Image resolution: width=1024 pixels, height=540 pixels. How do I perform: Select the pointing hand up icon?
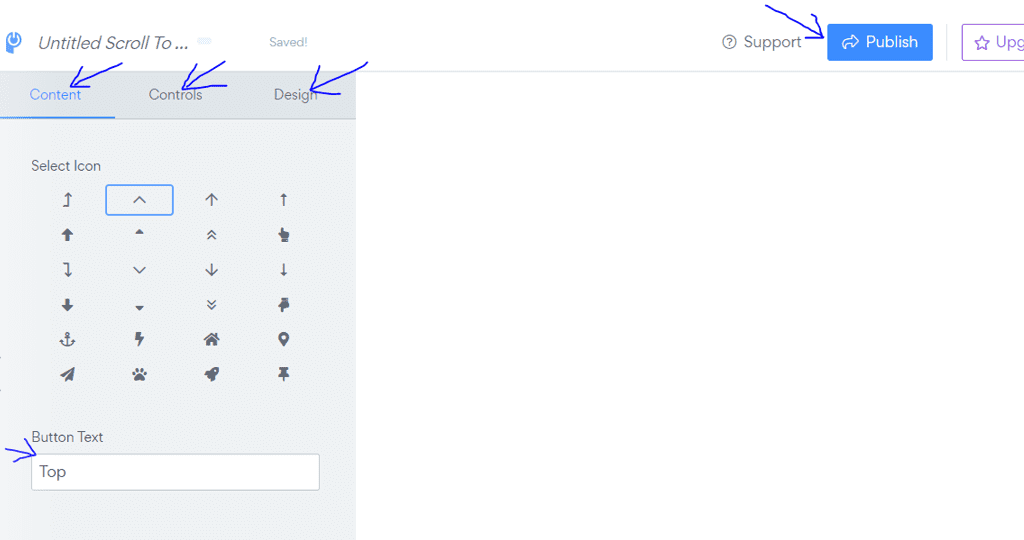283,235
